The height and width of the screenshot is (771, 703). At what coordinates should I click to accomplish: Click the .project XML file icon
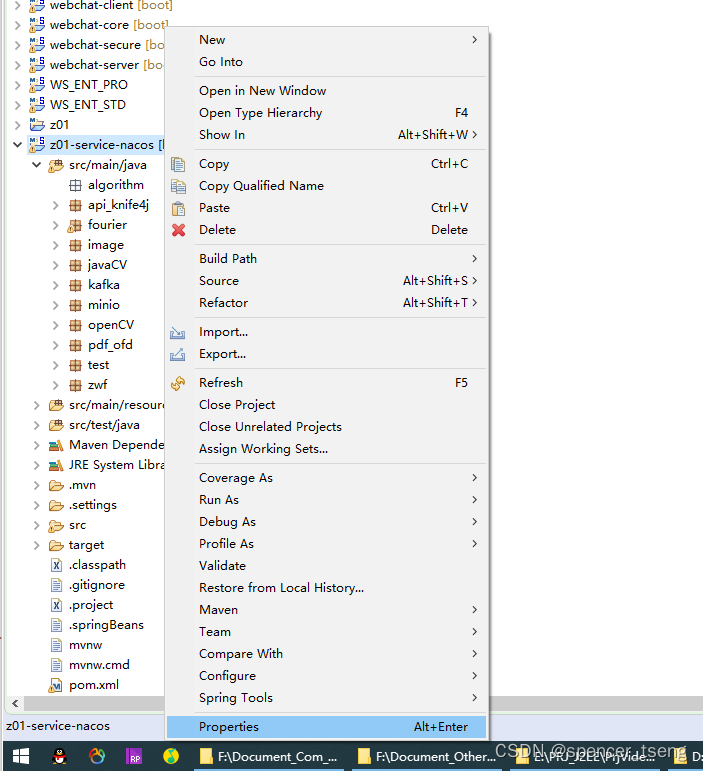pos(57,605)
